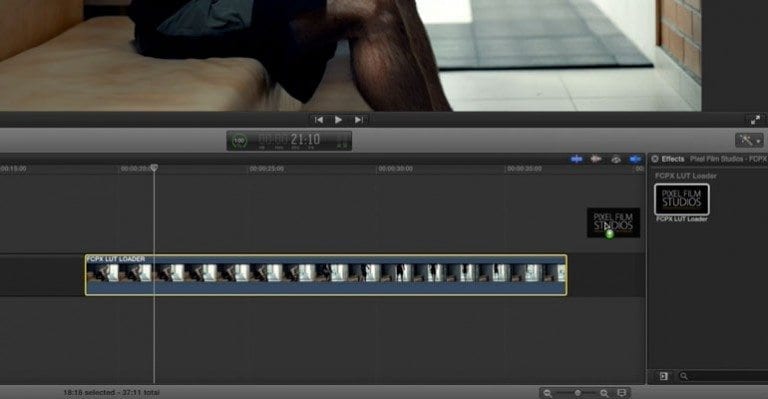Image resolution: width=768 pixels, height=399 pixels.
Task: Focus the Effects browser search field
Action: (724, 376)
